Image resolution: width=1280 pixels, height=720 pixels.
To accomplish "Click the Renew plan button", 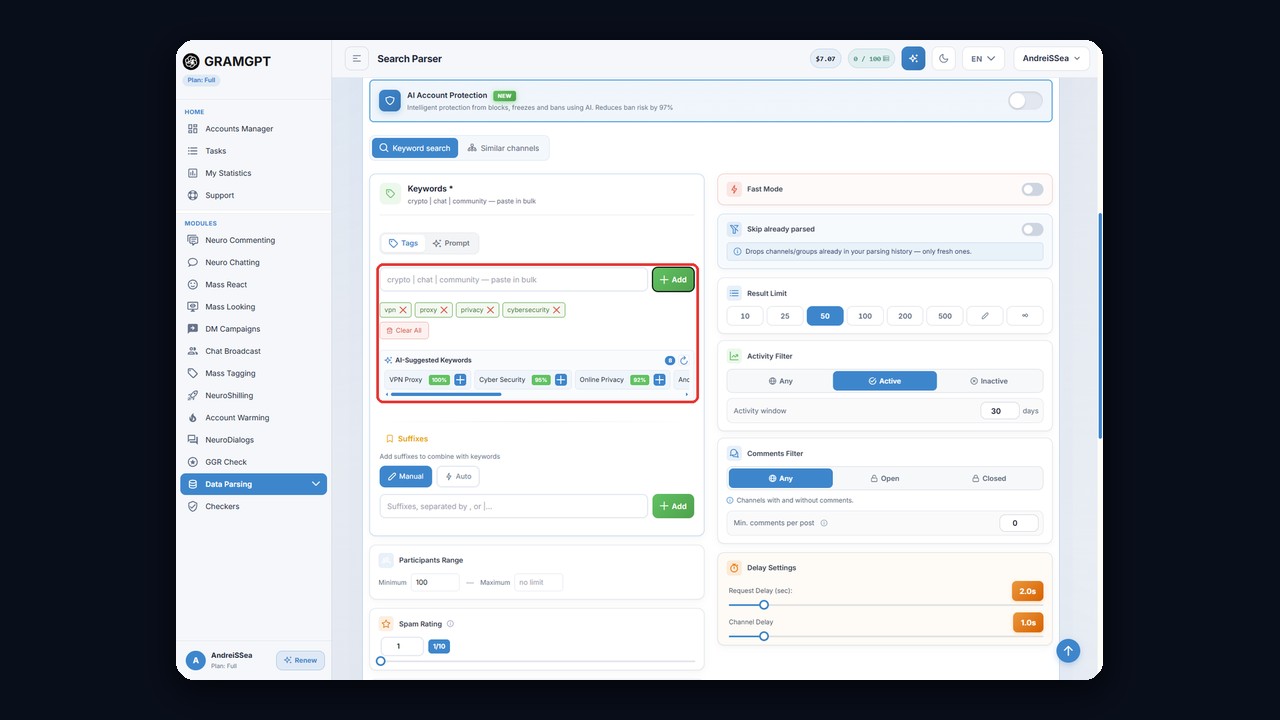I will 300,660.
